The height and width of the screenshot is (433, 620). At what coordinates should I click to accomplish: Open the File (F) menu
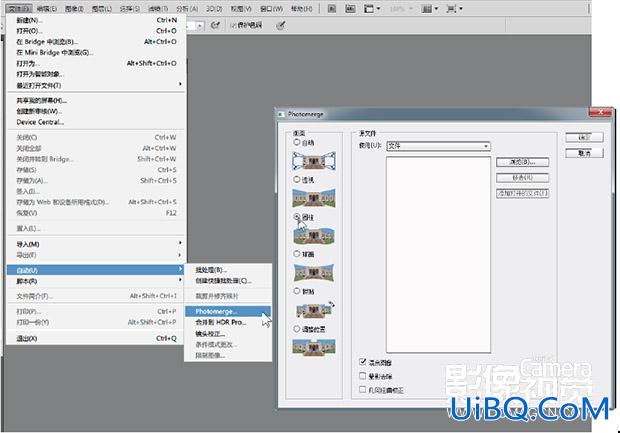19,9
